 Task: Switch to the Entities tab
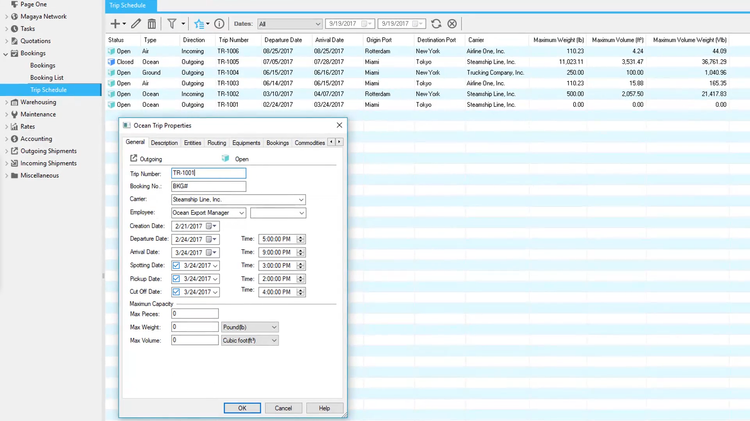(x=192, y=143)
